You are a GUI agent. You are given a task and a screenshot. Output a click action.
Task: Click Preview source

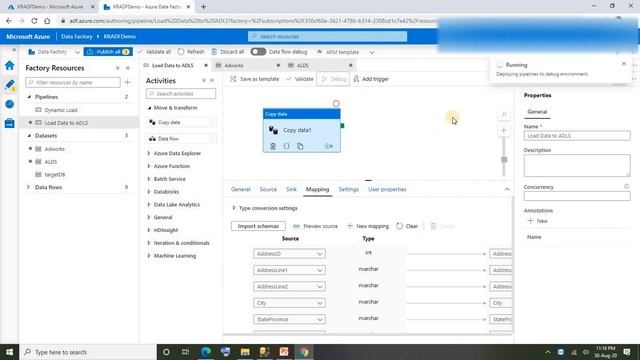point(315,226)
